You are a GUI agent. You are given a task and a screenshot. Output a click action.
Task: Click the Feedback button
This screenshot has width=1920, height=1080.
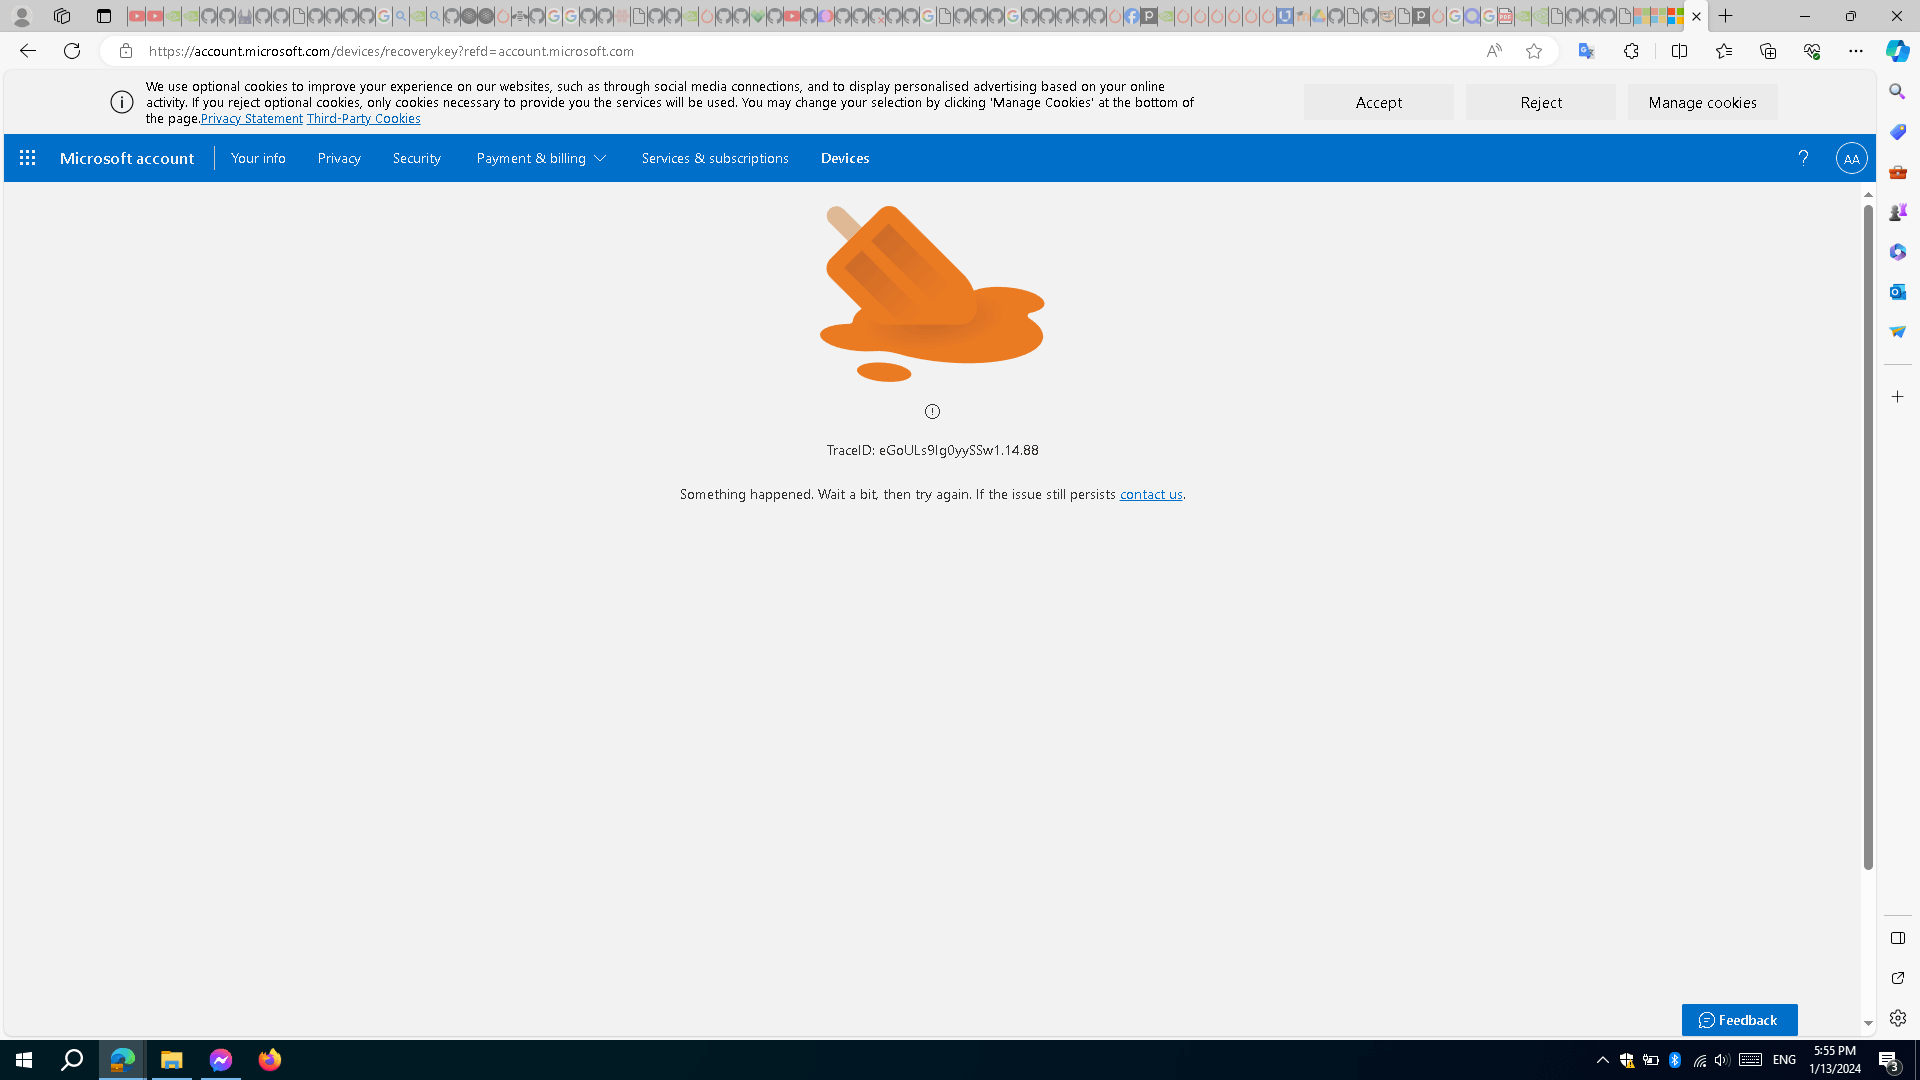[x=1739, y=1019]
